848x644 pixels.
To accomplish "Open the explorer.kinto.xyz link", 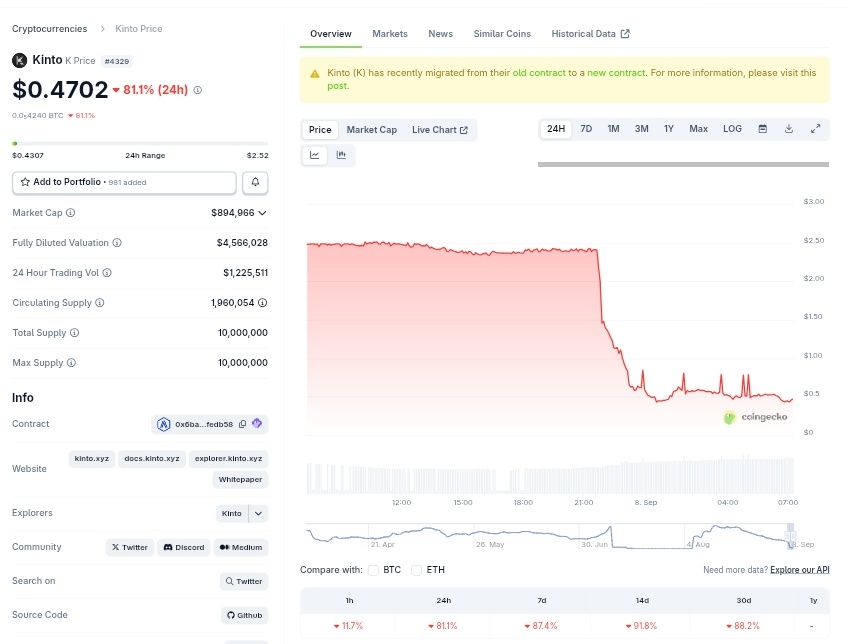I will [x=228, y=459].
